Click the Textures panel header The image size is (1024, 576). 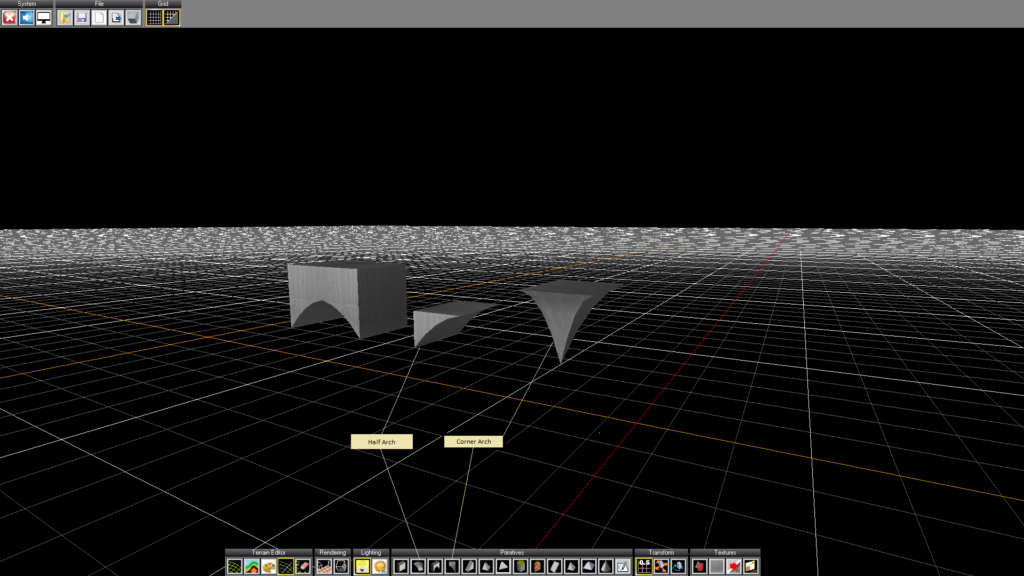coord(725,552)
